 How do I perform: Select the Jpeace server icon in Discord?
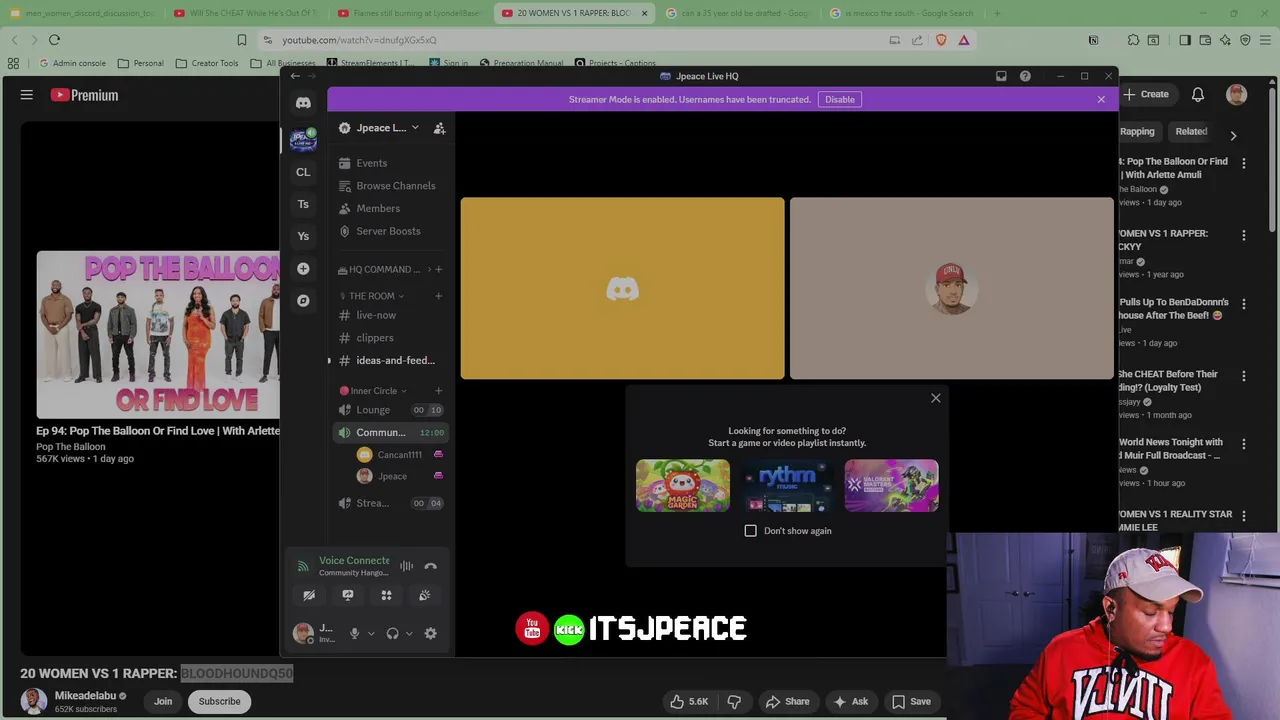pos(303,139)
